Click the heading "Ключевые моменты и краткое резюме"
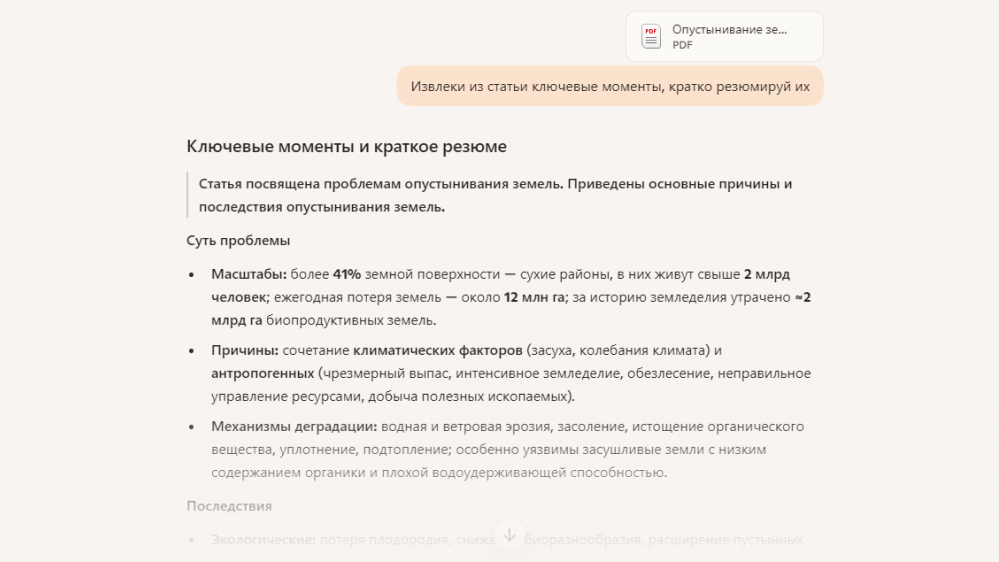The image size is (999, 562). pos(346,146)
